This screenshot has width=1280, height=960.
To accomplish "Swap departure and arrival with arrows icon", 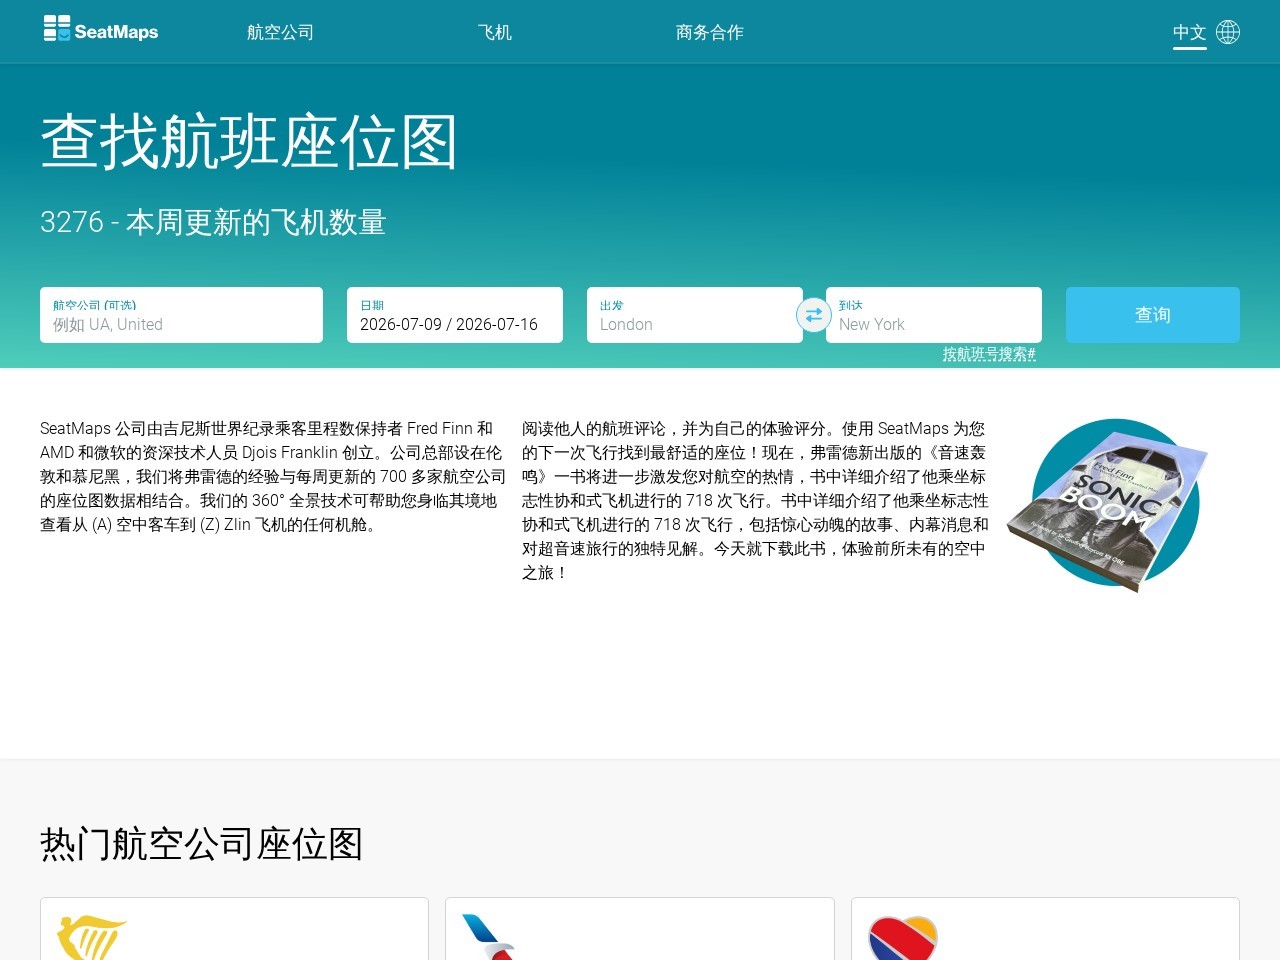I will click(814, 315).
